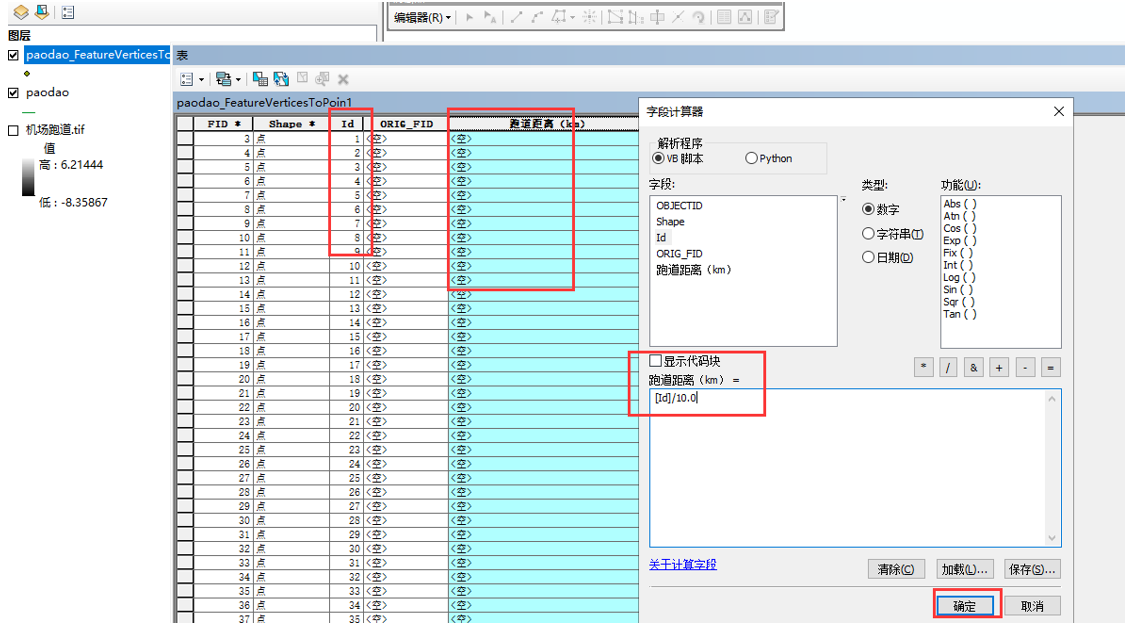Click the Table Options icon
The height and width of the screenshot is (628, 1128).
point(187,79)
